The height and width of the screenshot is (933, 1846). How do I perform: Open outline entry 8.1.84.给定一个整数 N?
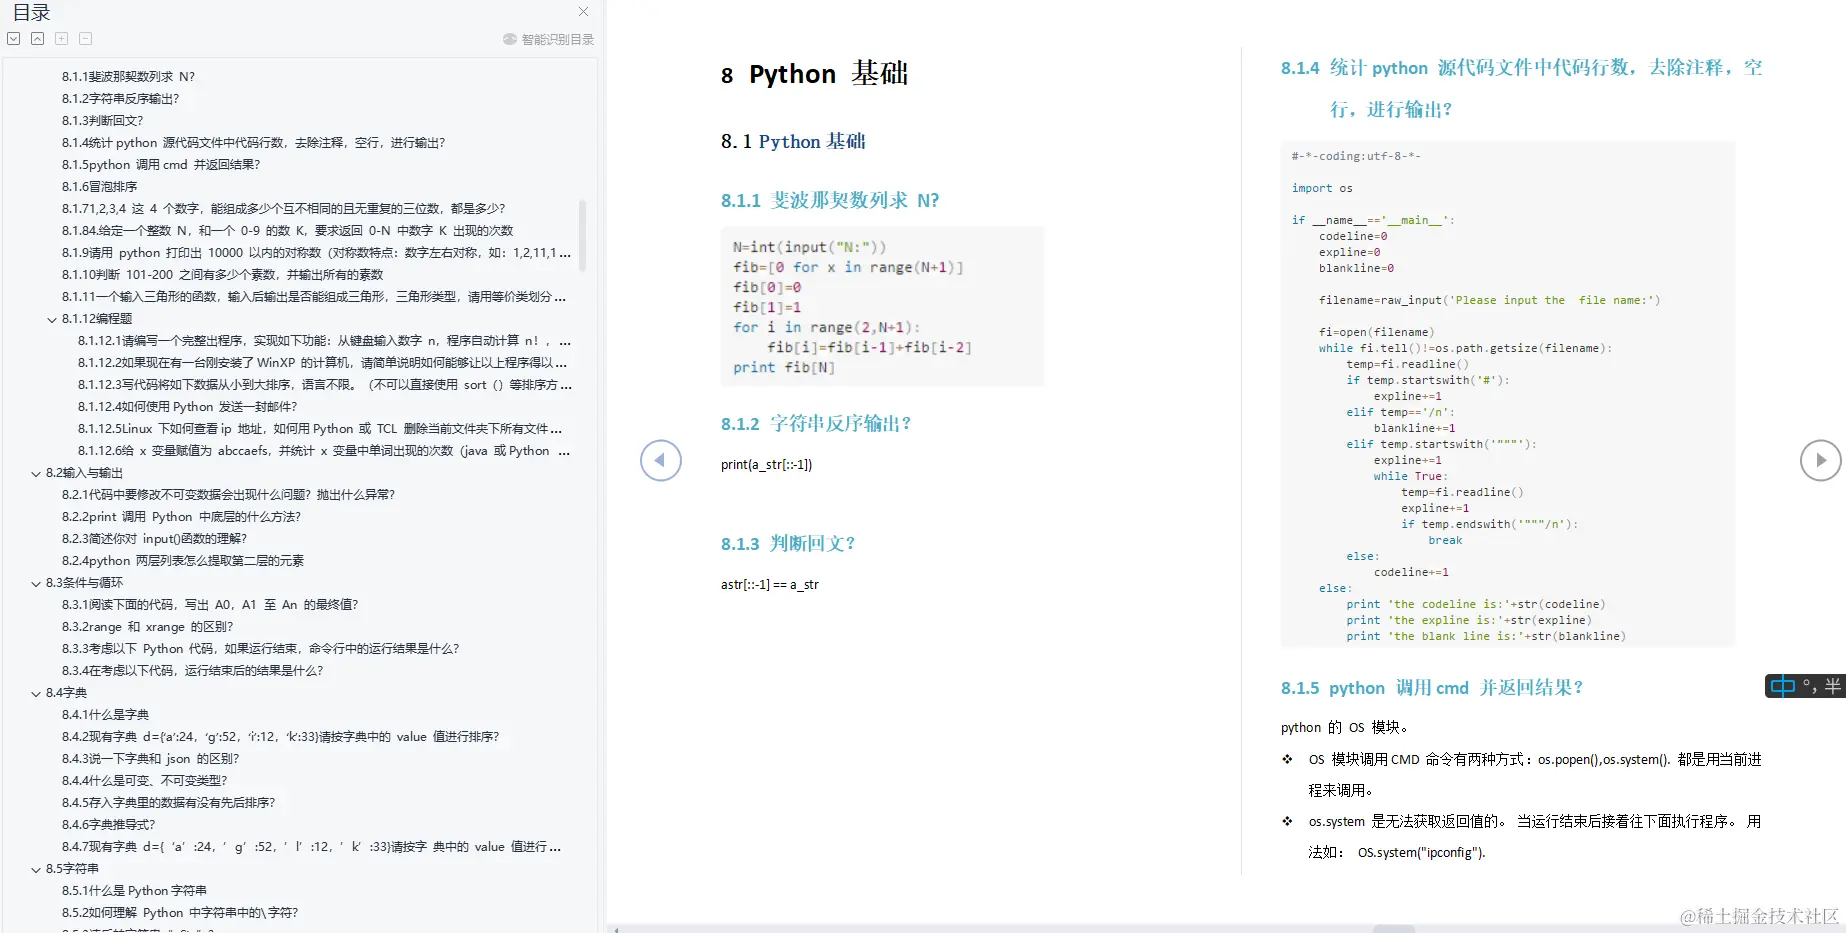click(x=287, y=231)
